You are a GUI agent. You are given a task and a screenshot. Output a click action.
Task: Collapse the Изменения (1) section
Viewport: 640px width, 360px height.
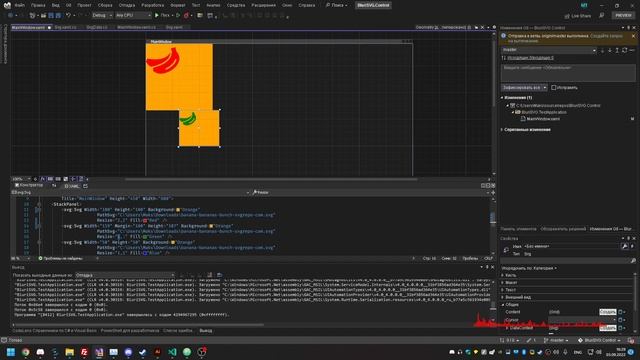[x=502, y=98]
